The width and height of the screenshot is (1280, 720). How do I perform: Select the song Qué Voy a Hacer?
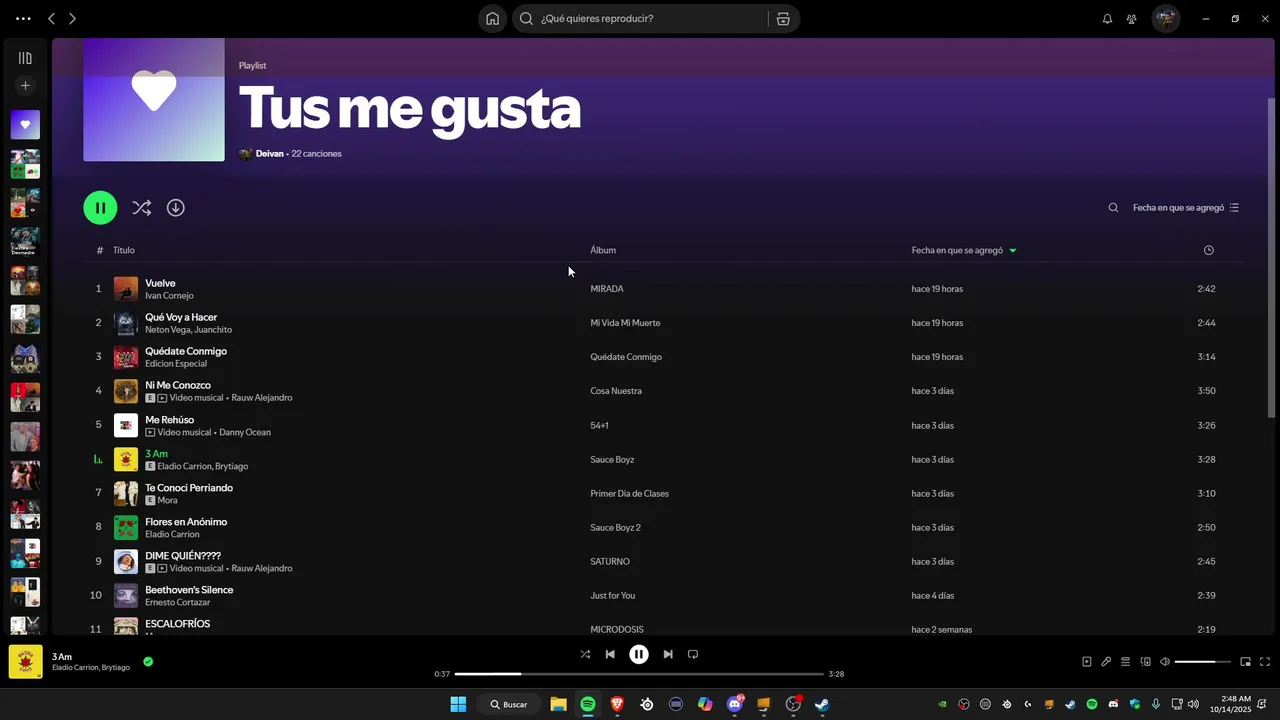pyautogui.click(x=181, y=317)
